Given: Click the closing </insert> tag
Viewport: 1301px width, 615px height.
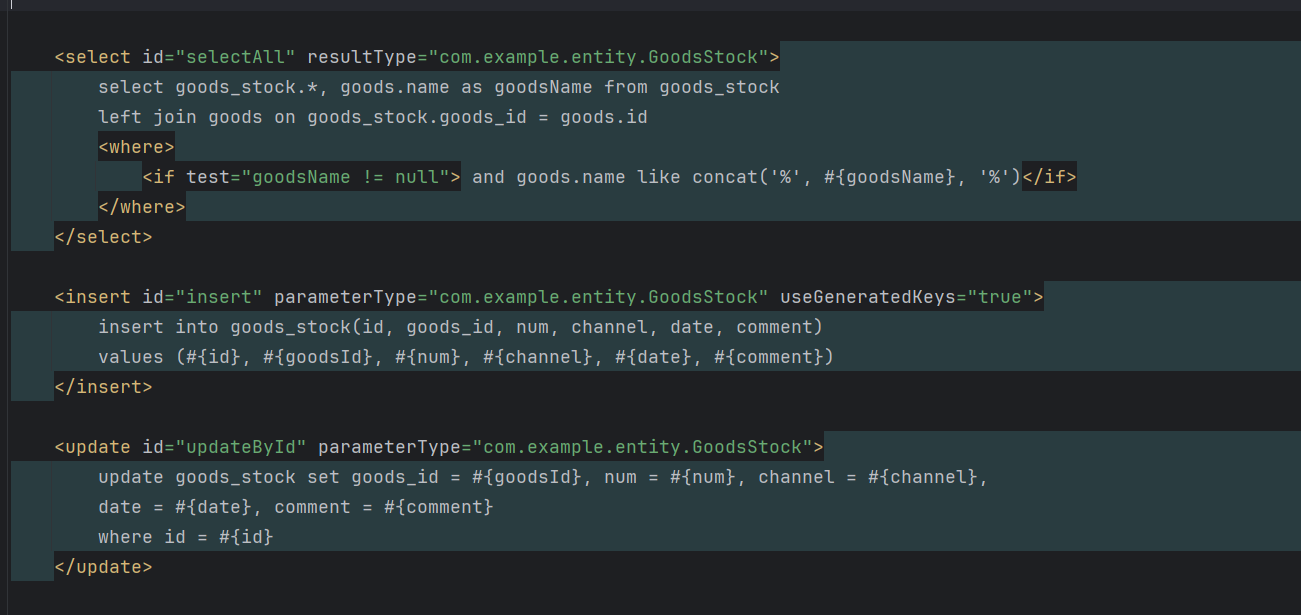Looking at the screenshot, I should [x=103, y=387].
